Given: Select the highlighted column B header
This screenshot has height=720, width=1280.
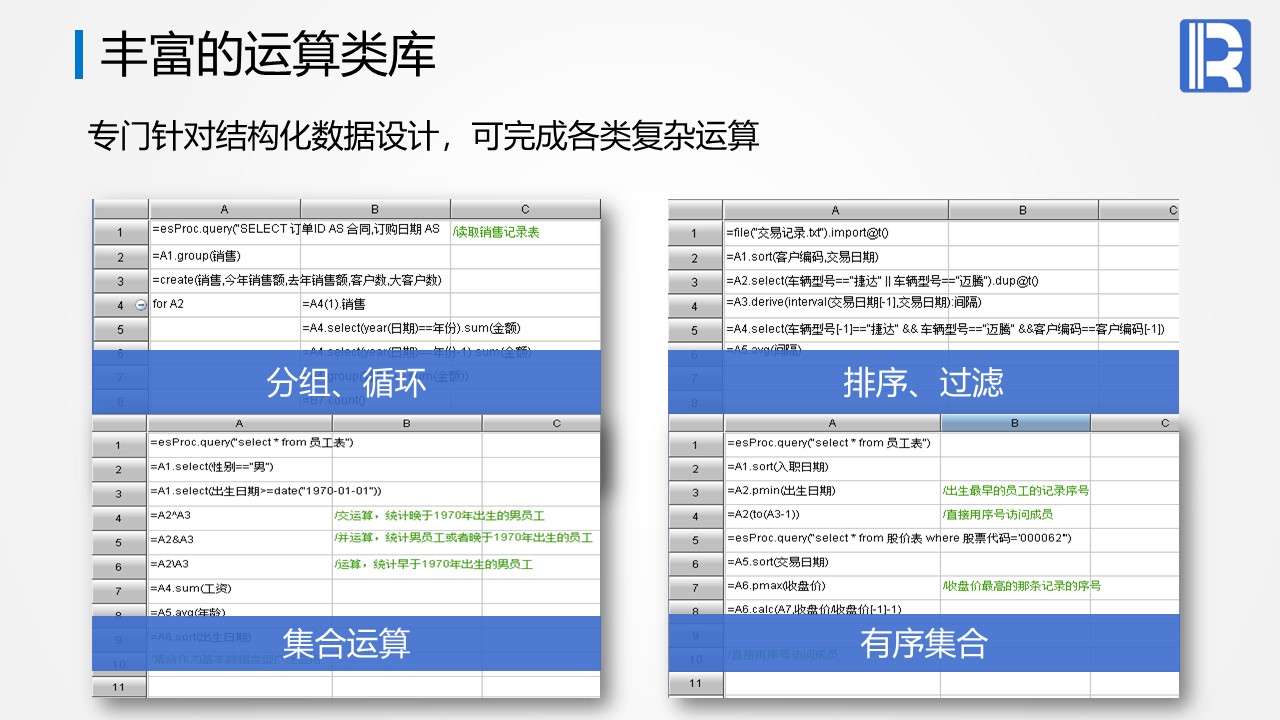Looking at the screenshot, I should [1015, 423].
